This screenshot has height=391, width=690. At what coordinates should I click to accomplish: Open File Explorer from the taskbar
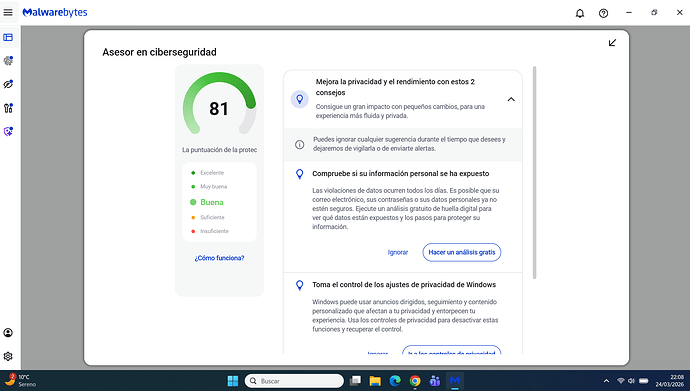coord(375,381)
